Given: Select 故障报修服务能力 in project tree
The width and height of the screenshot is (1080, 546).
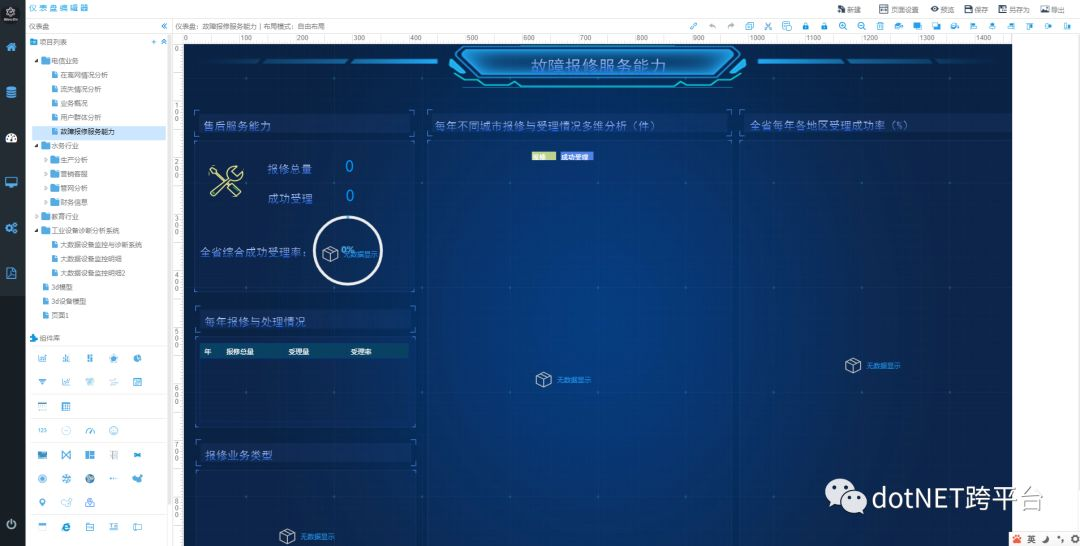Looking at the screenshot, I should click(87, 132).
